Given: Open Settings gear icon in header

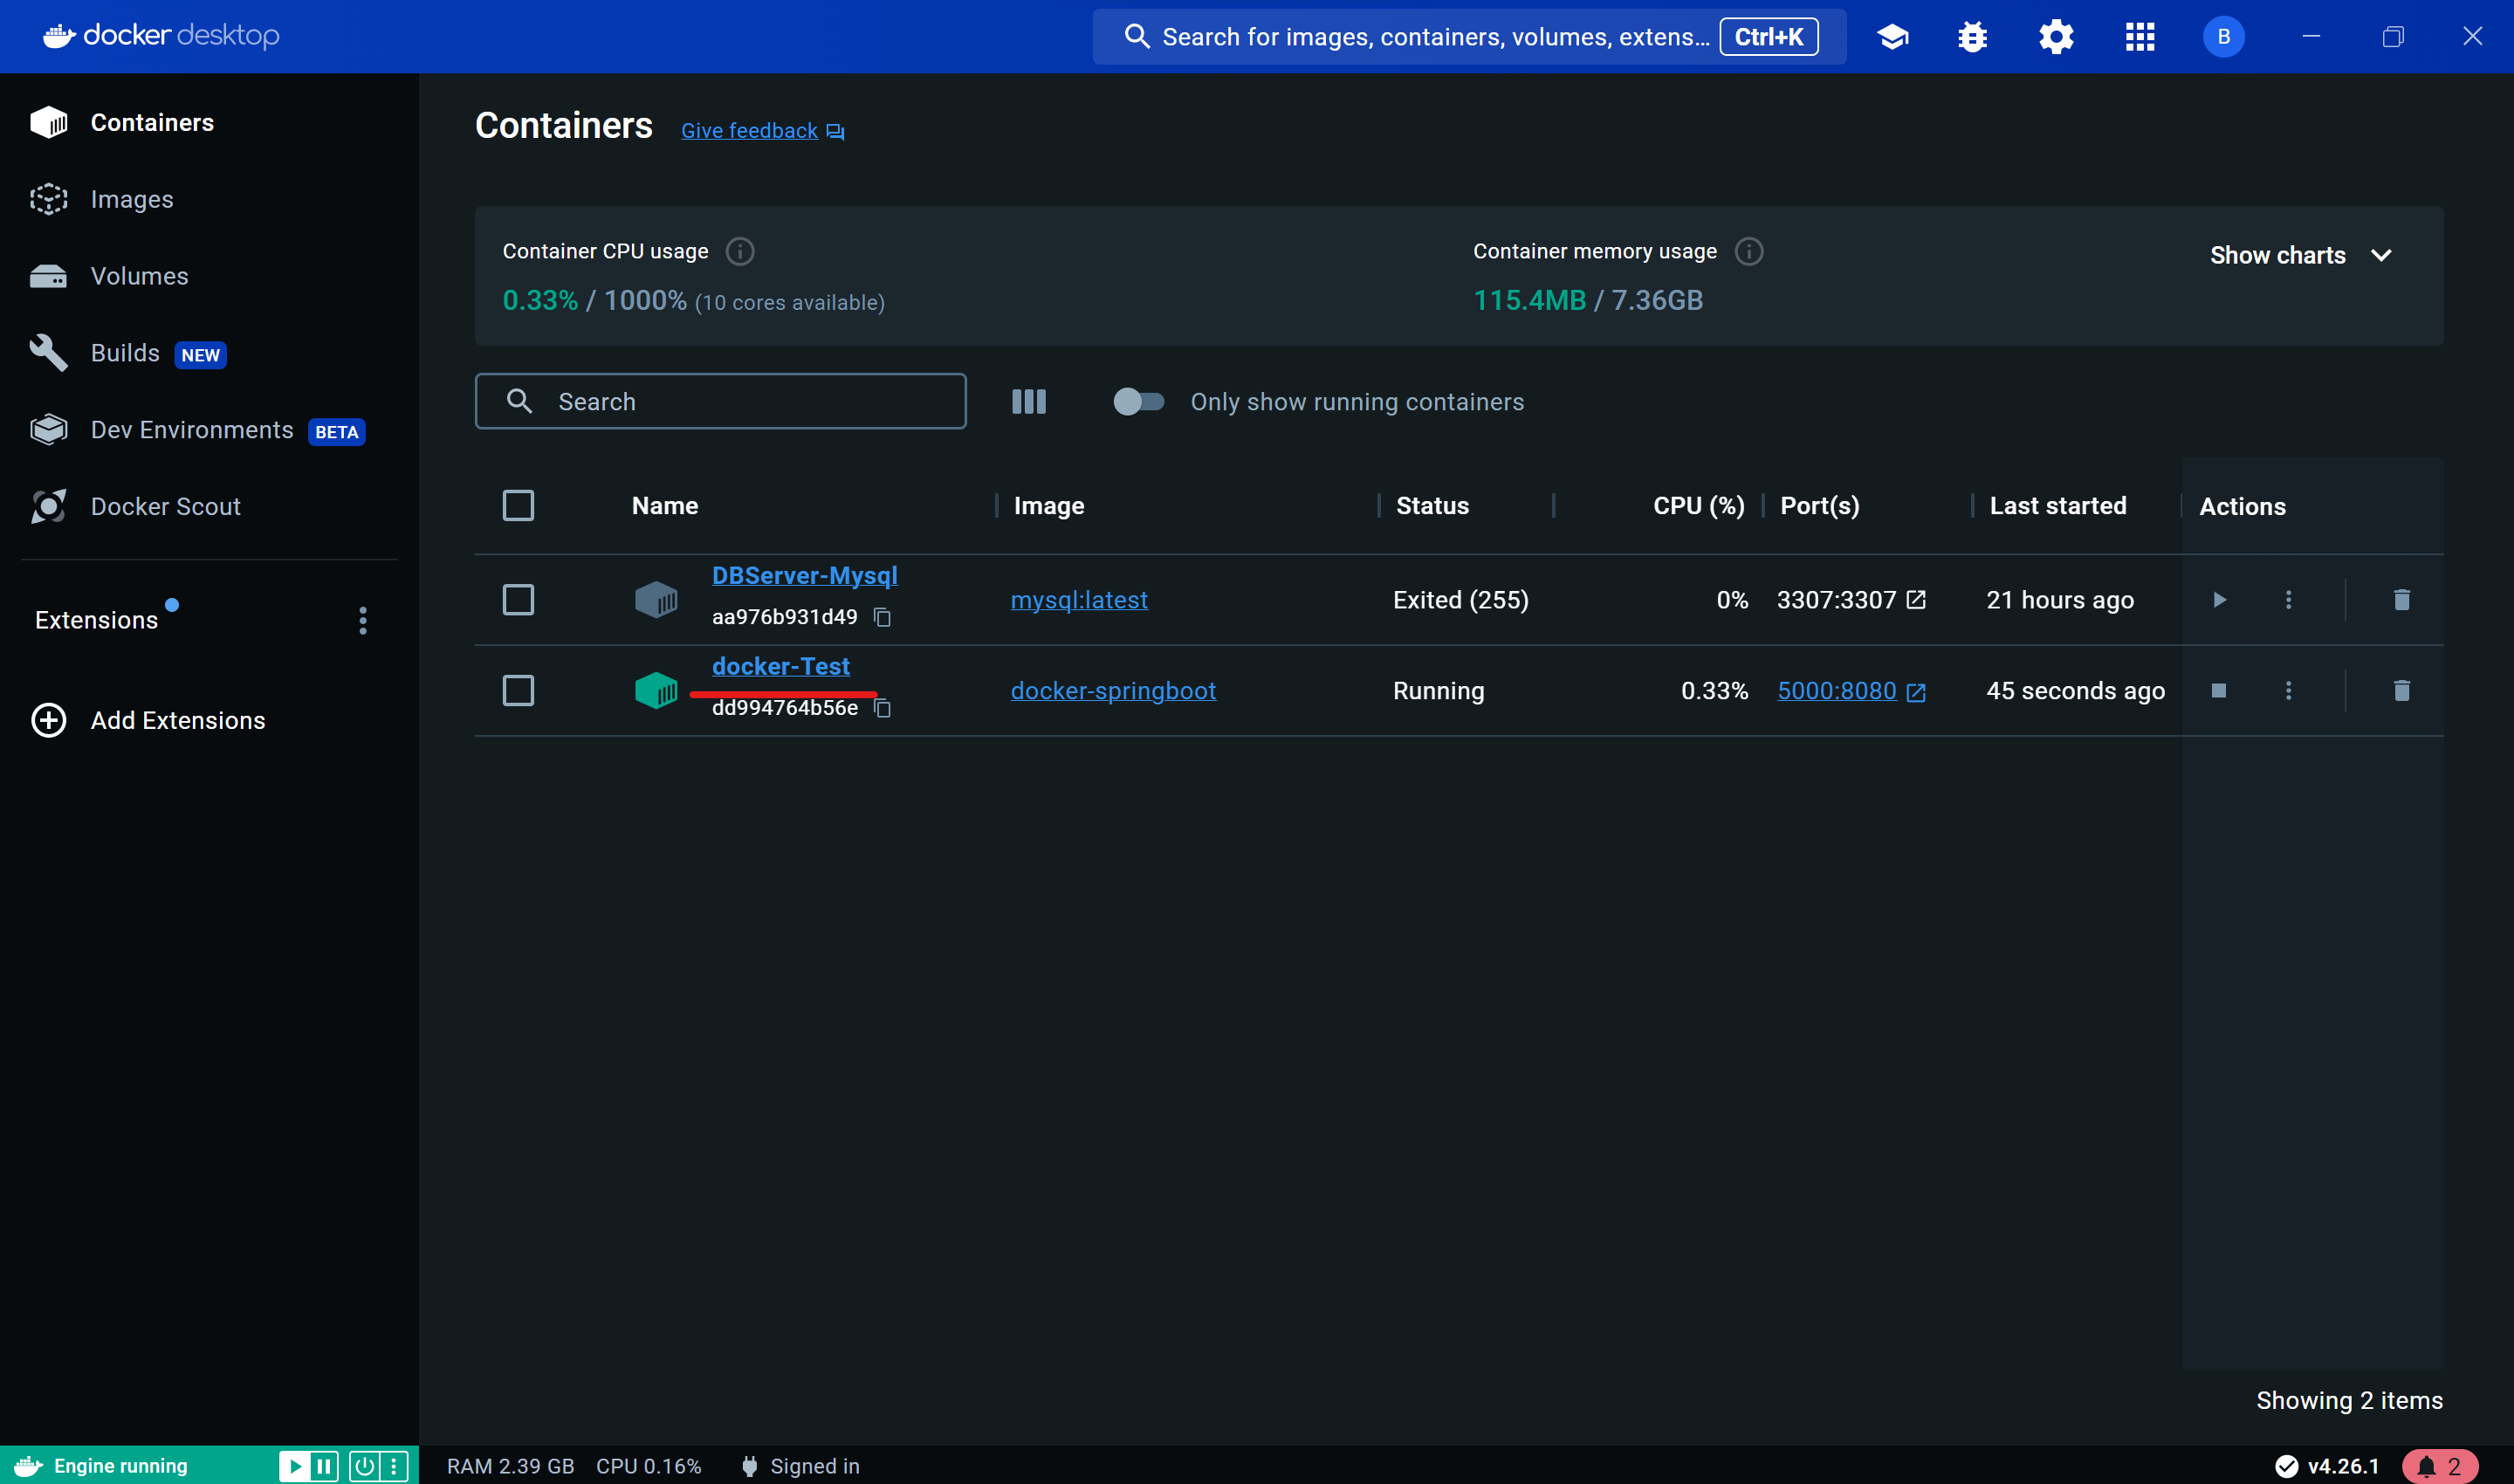Looking at the screenshot, I should point(2056,37).
